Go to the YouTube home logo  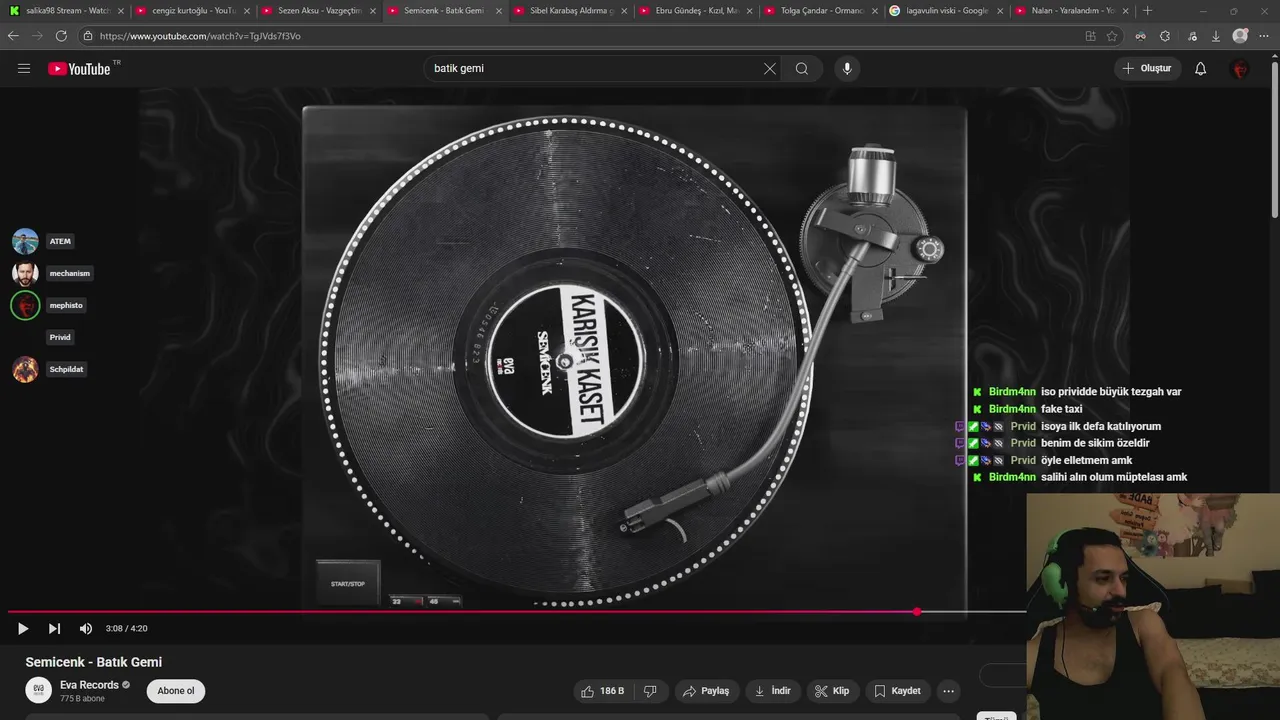pos(79,69)
